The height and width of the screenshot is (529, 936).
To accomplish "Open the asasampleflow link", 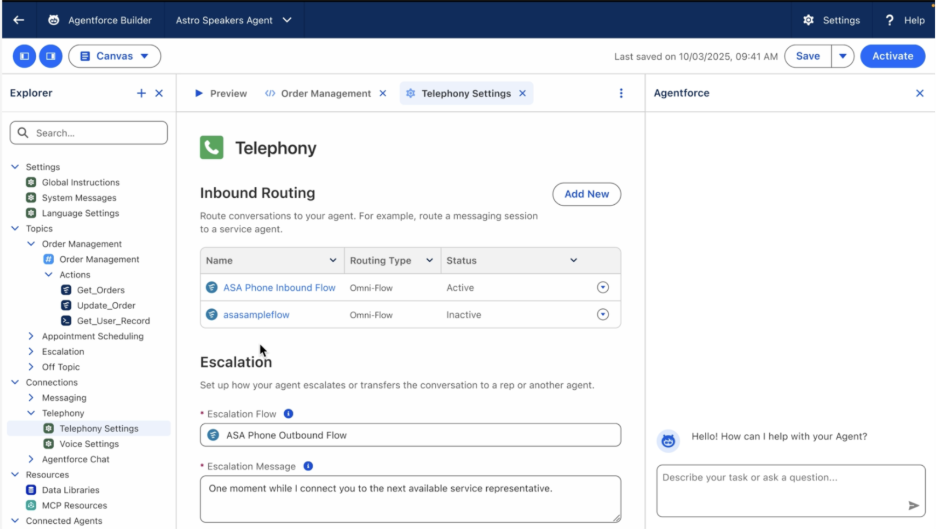I will 256,315.
